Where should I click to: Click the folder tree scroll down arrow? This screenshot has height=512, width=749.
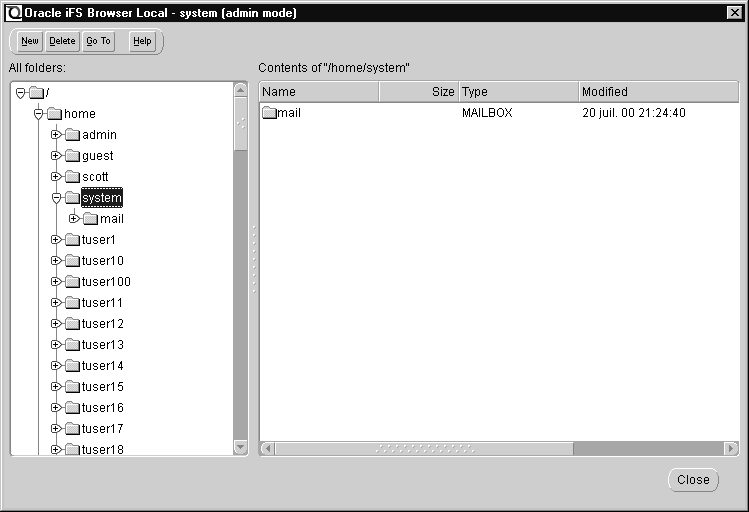(240, 448)
